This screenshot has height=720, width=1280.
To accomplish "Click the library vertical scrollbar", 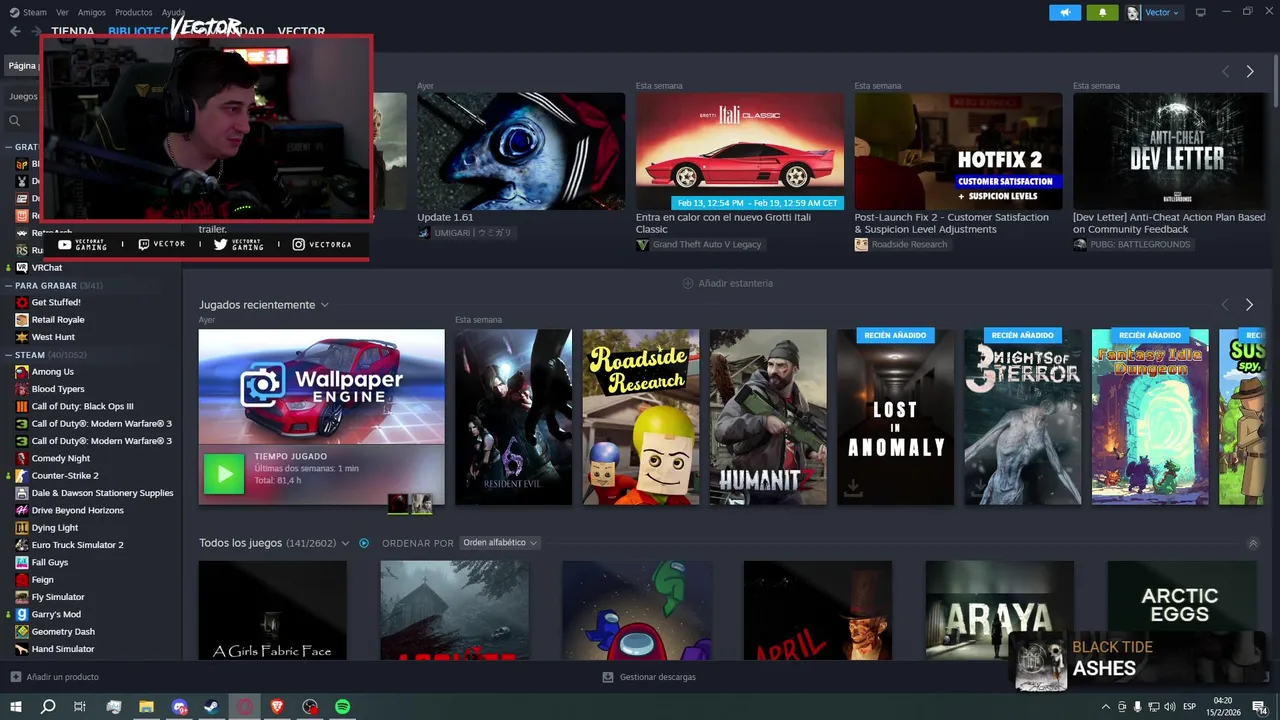I will tap(1275, 80).
